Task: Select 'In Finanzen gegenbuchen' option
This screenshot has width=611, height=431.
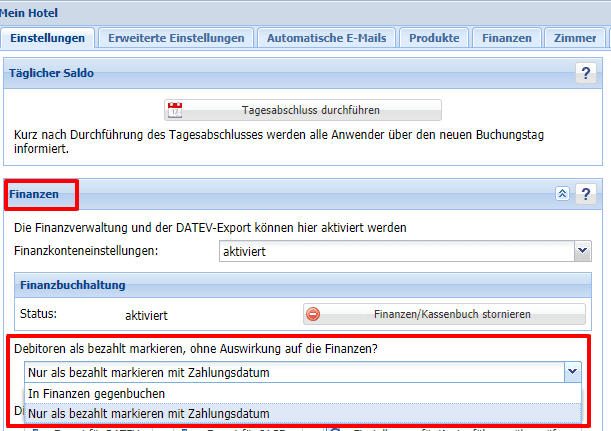Action: click(96, 393)
